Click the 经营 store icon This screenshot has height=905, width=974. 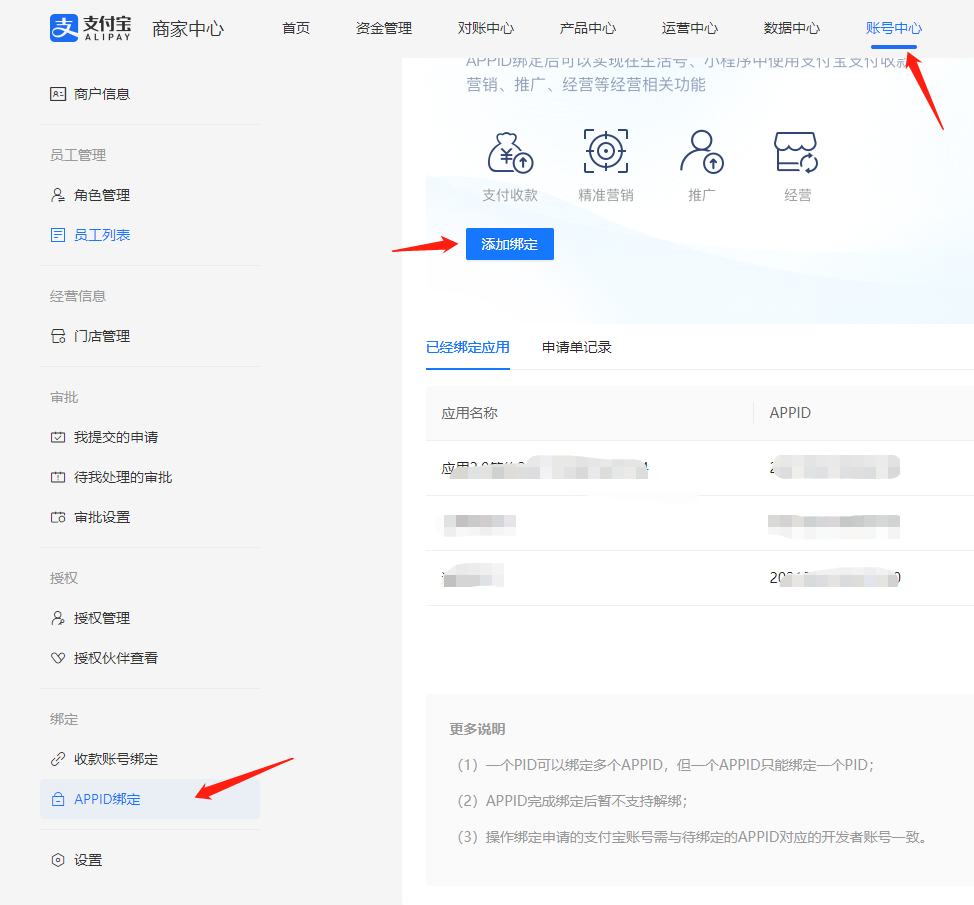(x=797, y=152)
